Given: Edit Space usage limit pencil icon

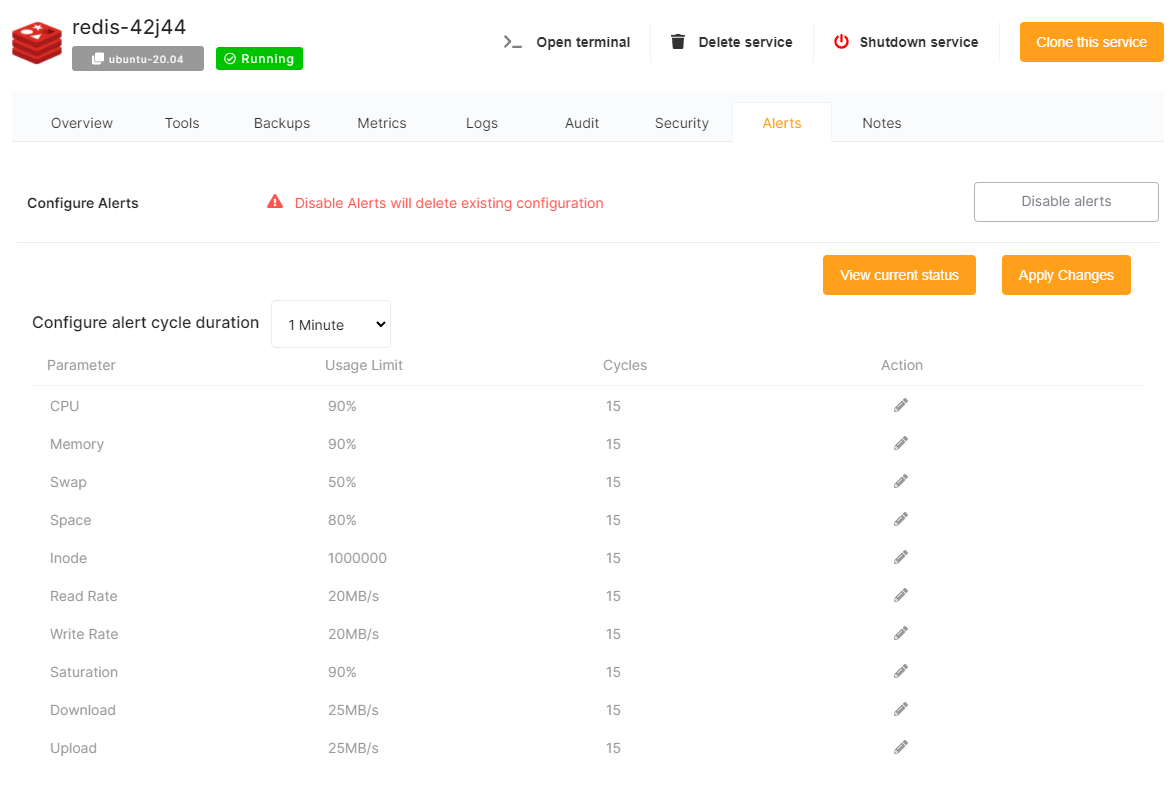Looking at the screenshot, I should [x=901, y=519].
